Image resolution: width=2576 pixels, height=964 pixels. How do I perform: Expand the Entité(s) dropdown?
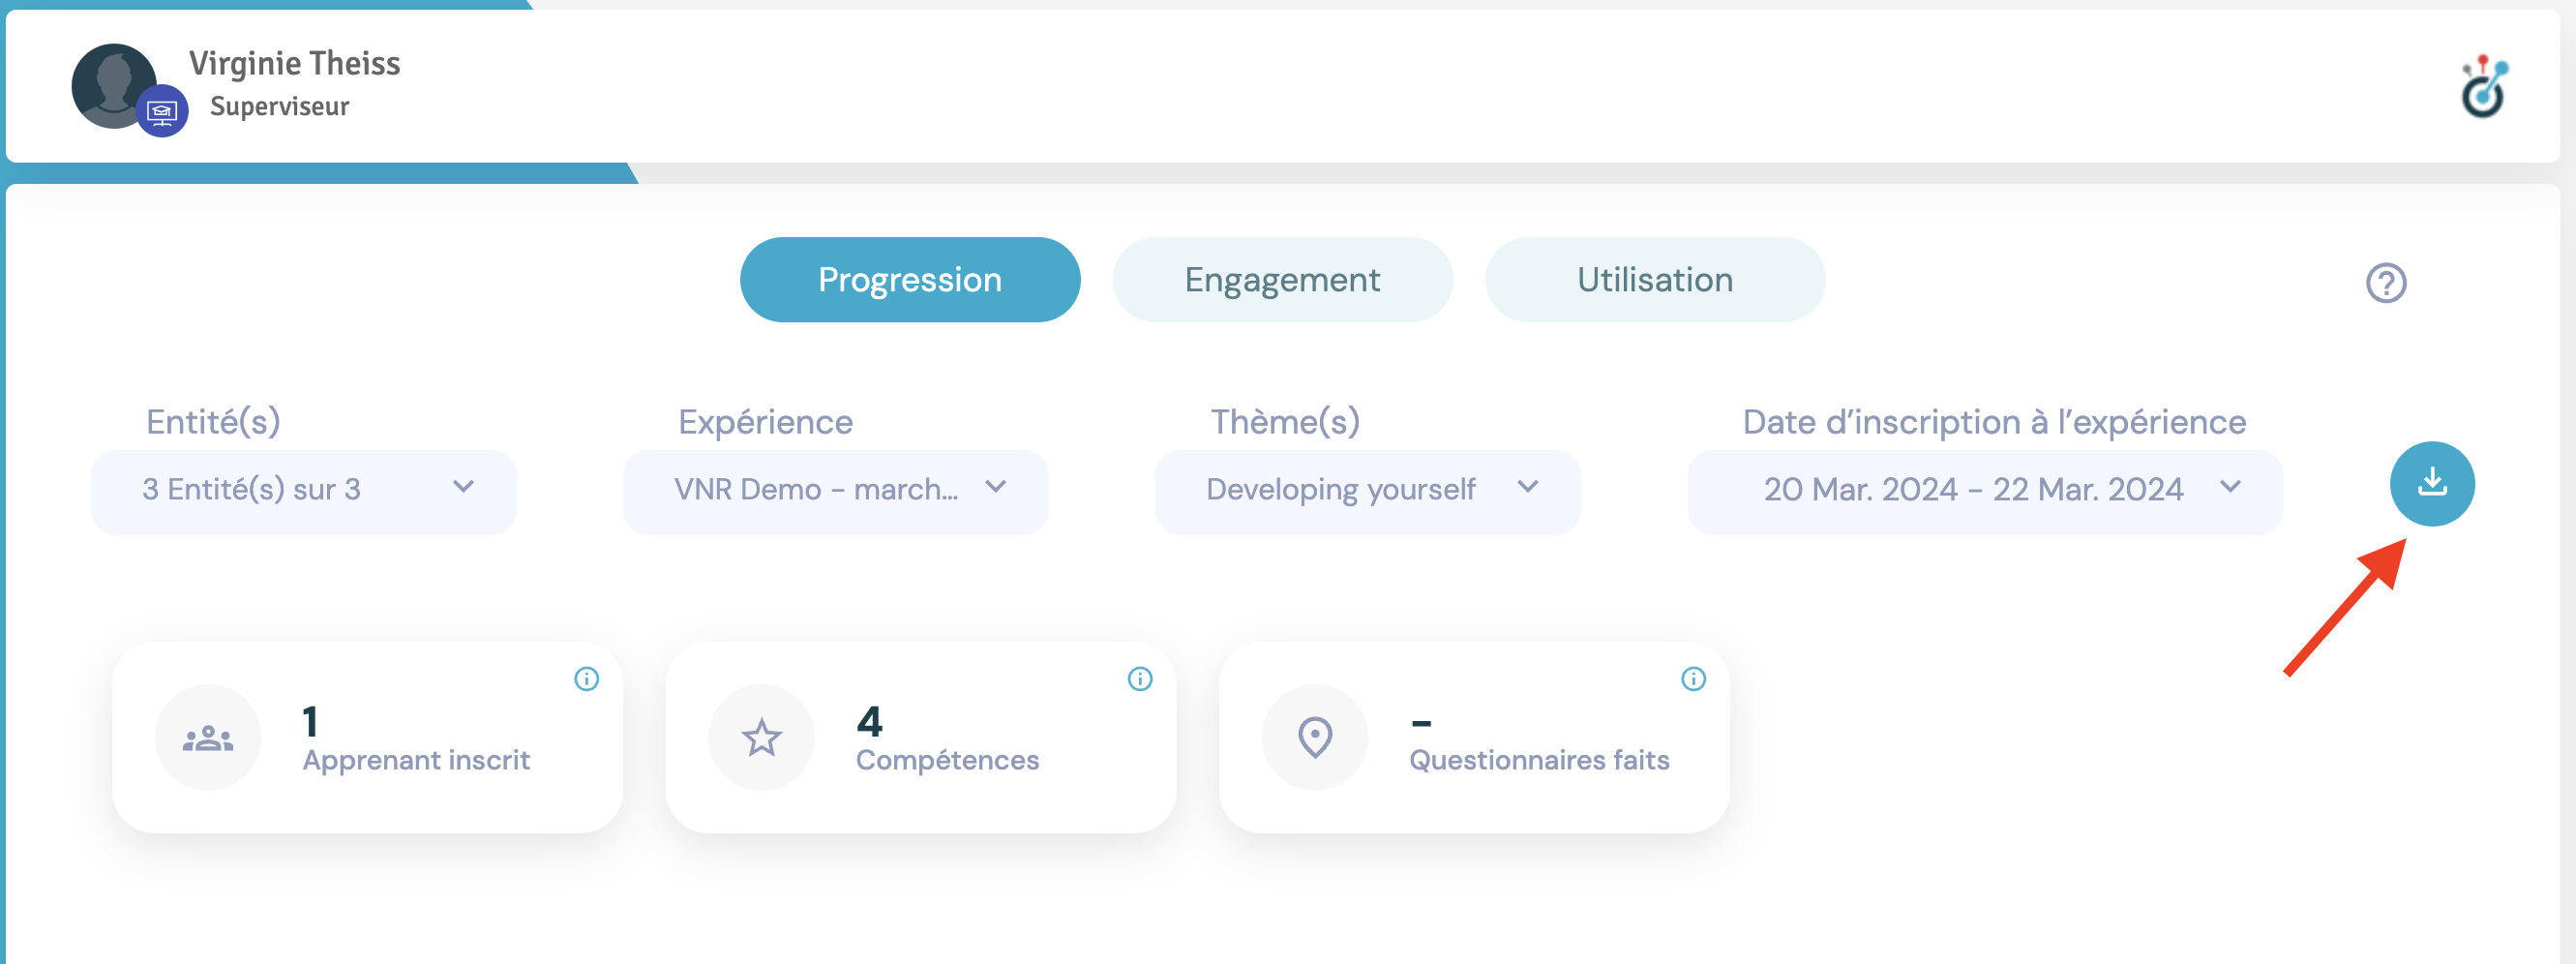303,490
